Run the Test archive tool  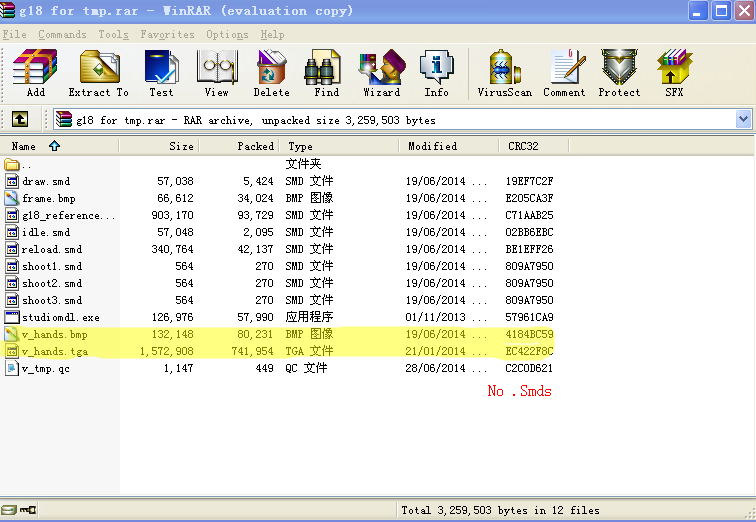(162, 67)
